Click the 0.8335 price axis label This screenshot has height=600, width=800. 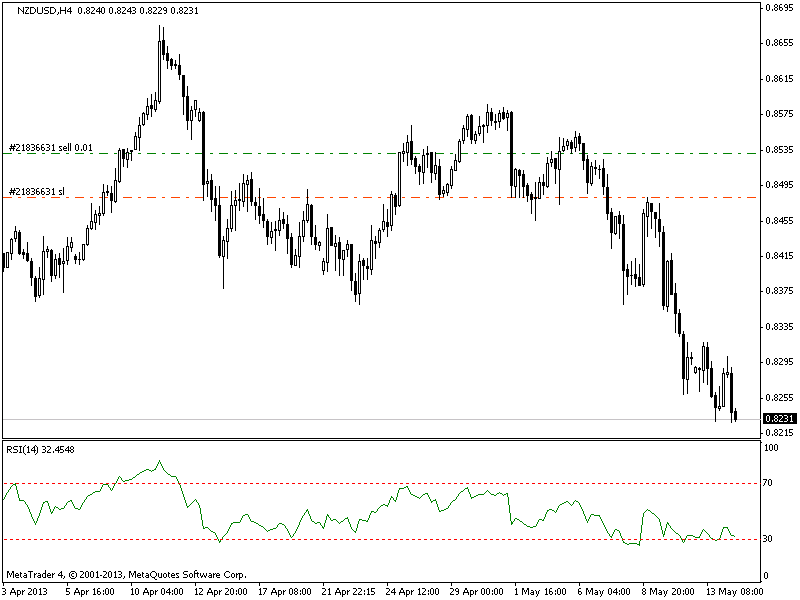pos(780,327)
